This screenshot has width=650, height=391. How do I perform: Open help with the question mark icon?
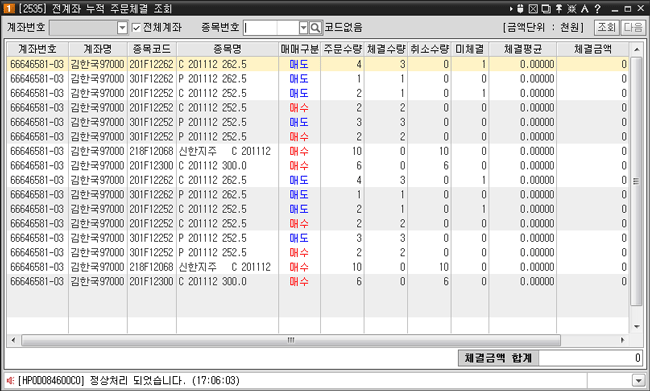point(597,9)
